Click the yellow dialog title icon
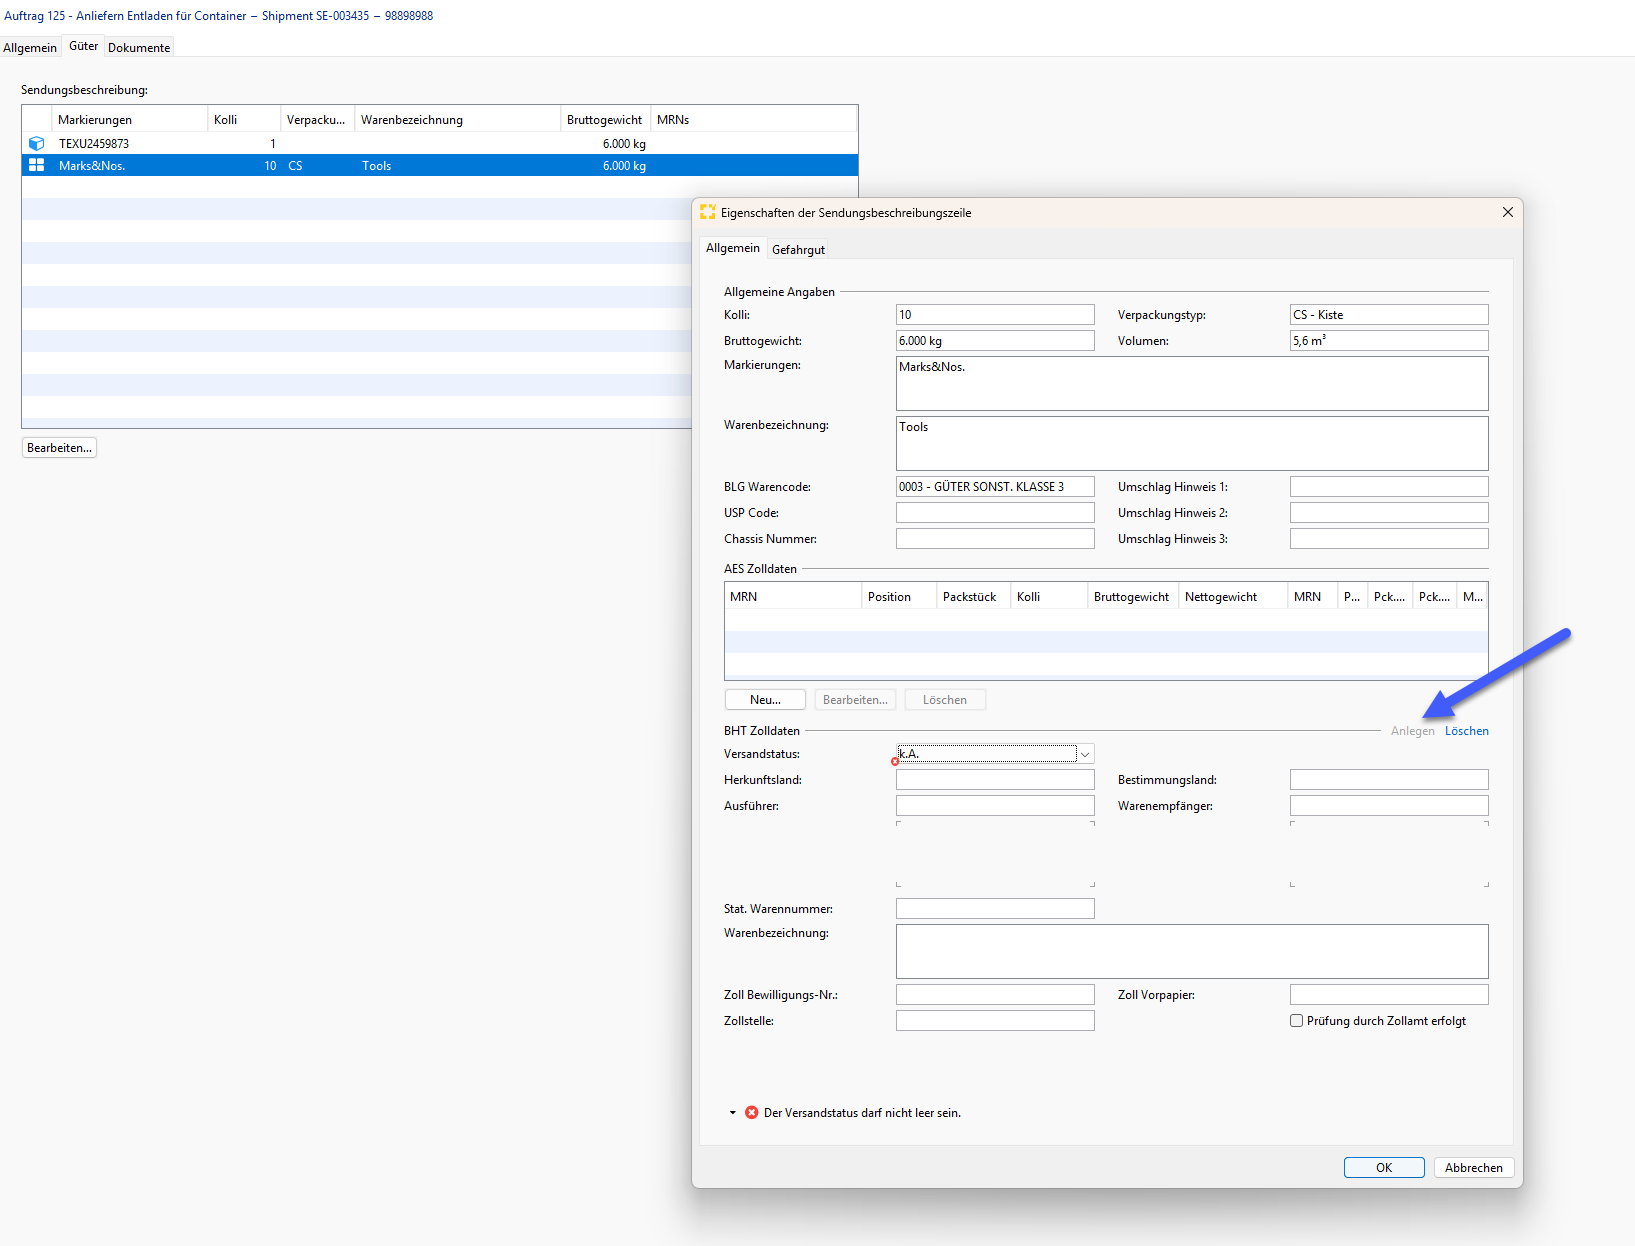Image resolution: width=1635 pixels, height=1246 pixels. point(708,212)
